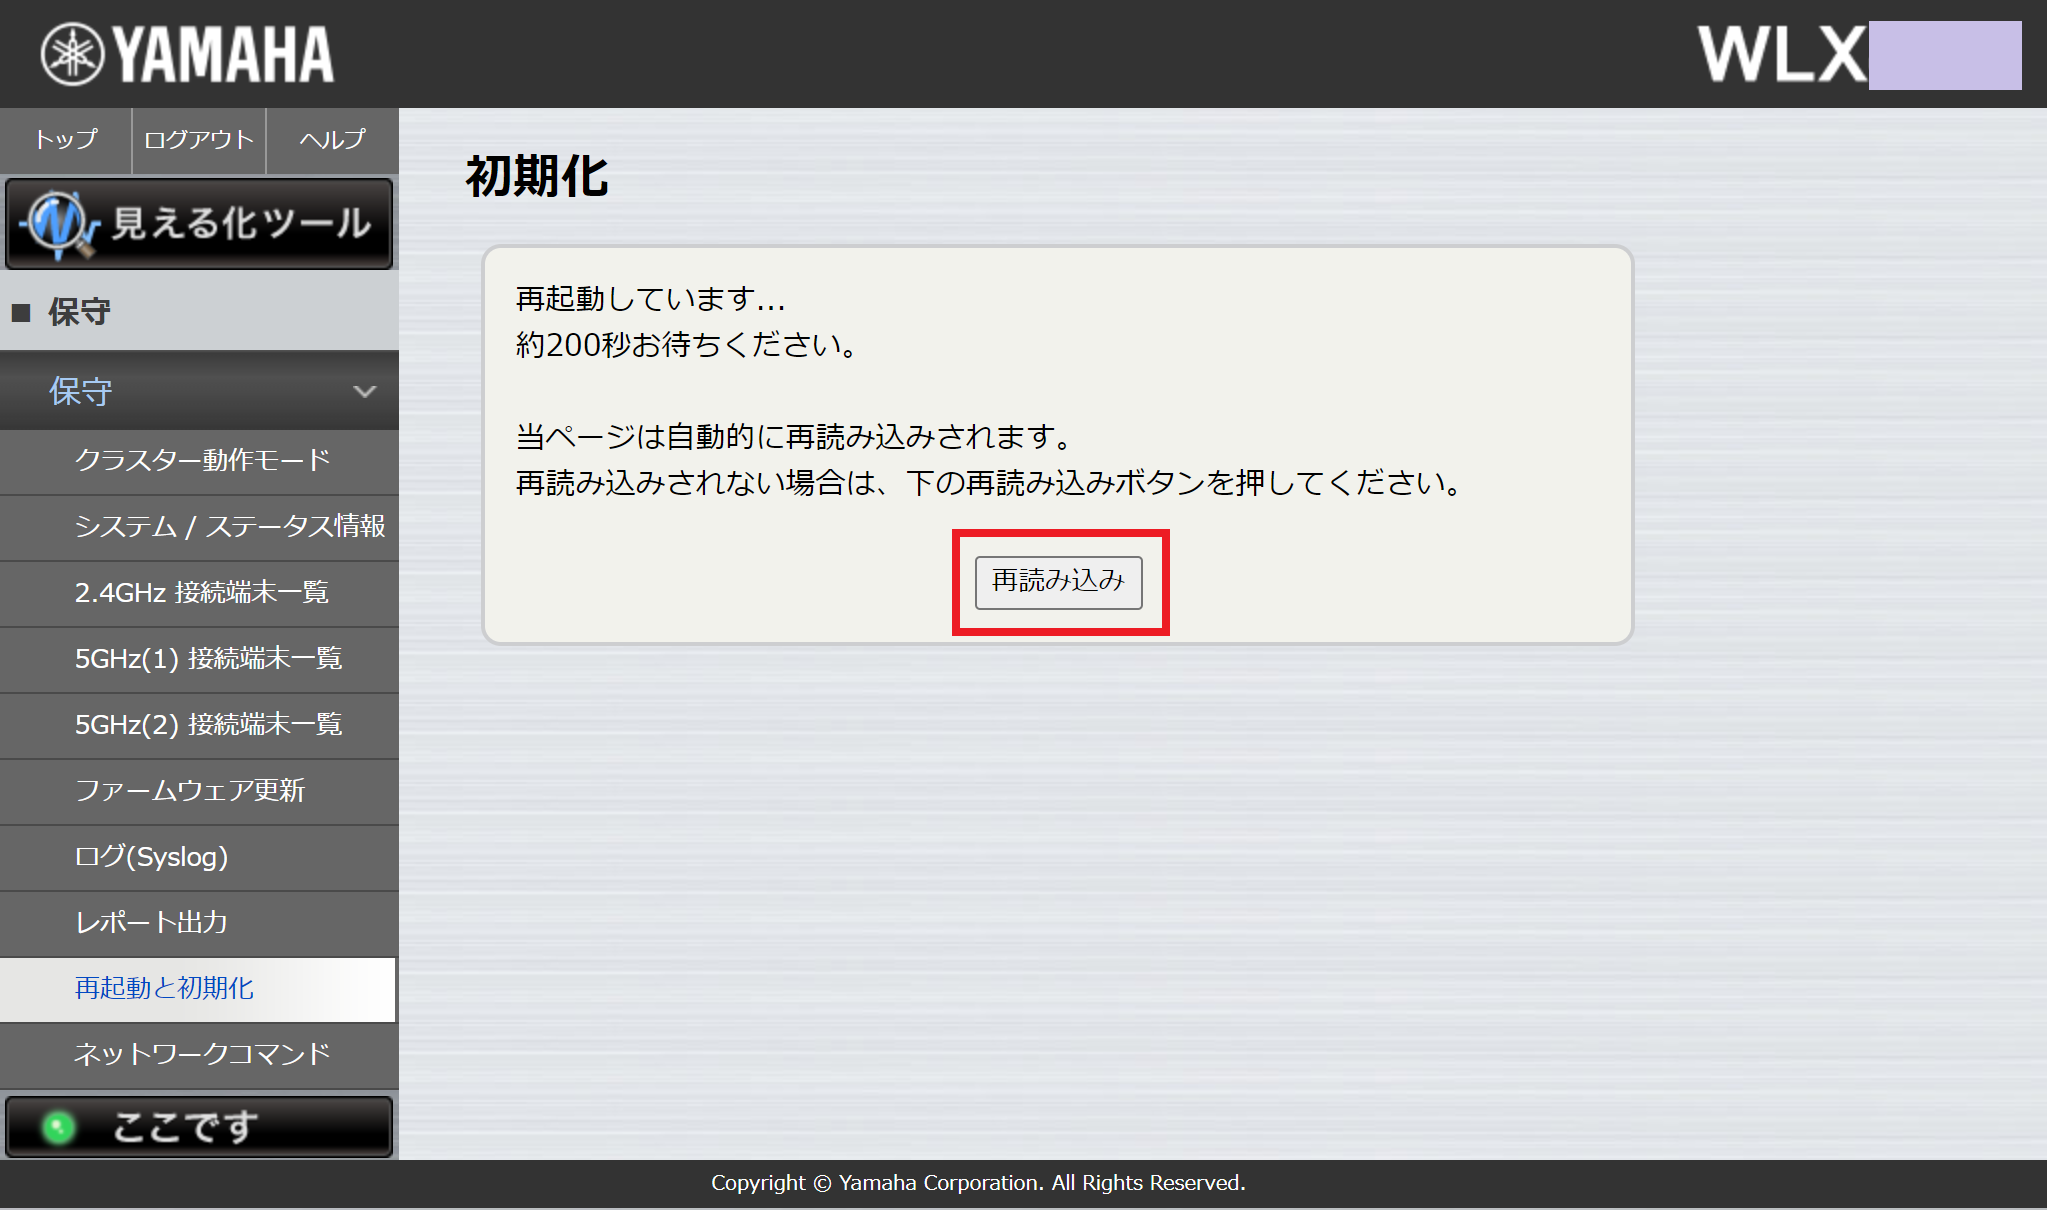Select 再起動と初期化 menu item

[164, 988]
